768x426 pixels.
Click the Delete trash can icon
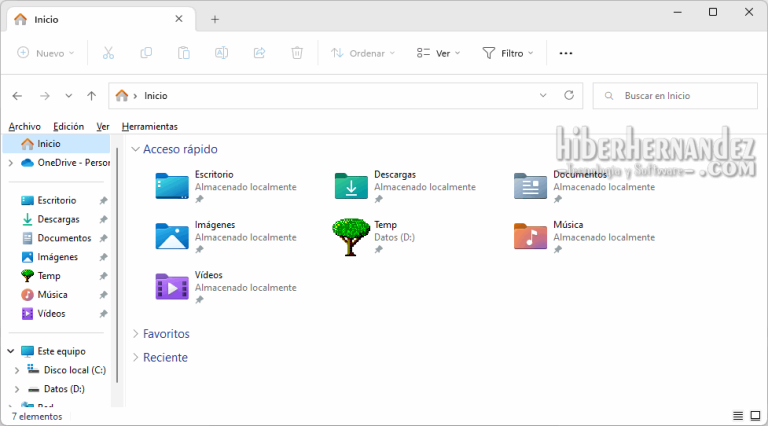pos(297,53)
